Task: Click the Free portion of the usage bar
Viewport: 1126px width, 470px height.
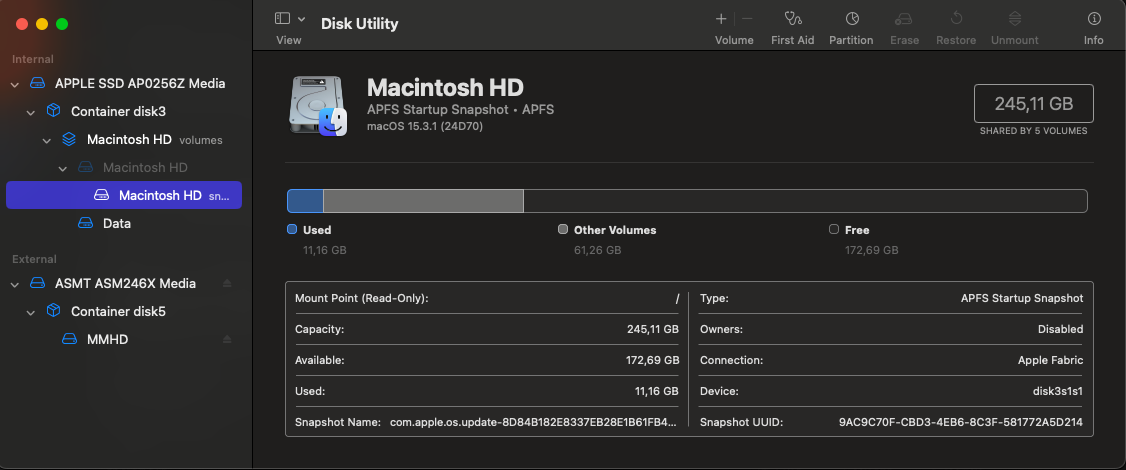Action: coord(805,201)
